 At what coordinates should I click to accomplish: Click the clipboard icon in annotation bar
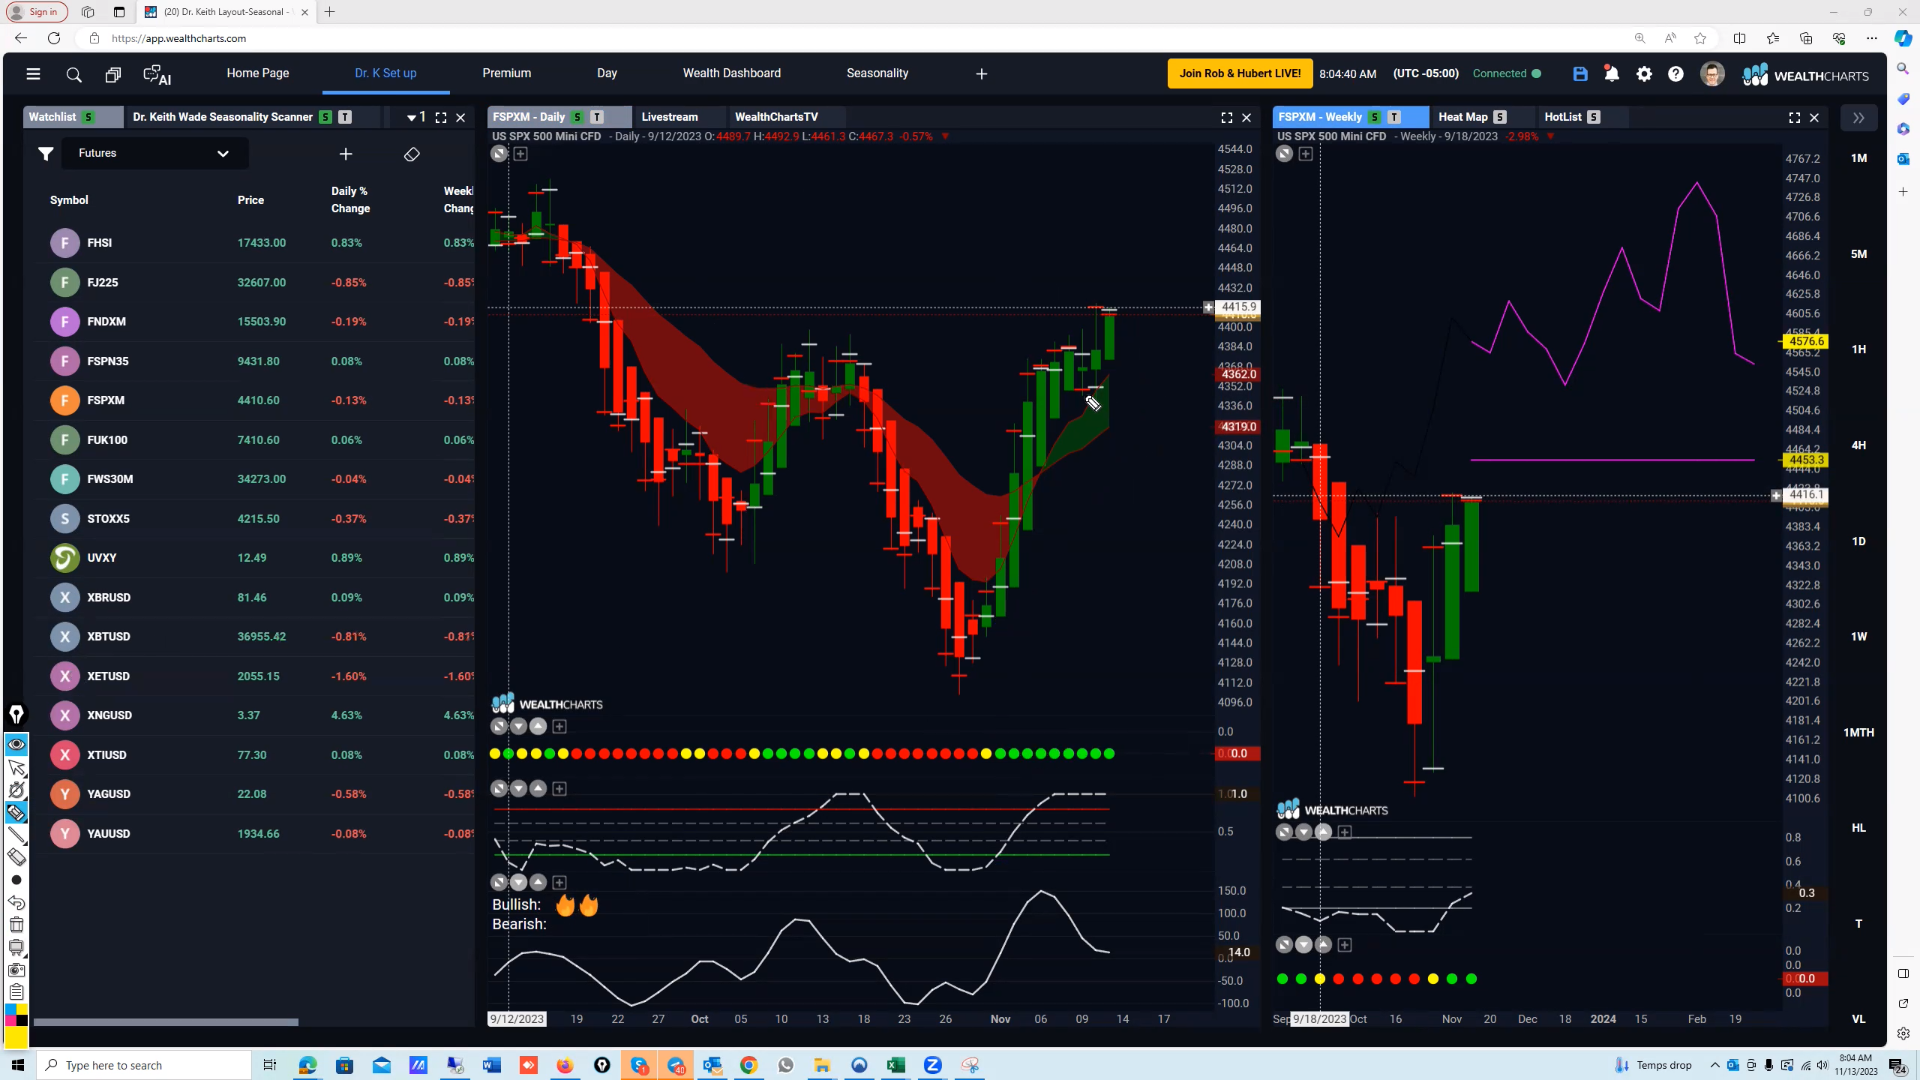[x=16, y=992]
